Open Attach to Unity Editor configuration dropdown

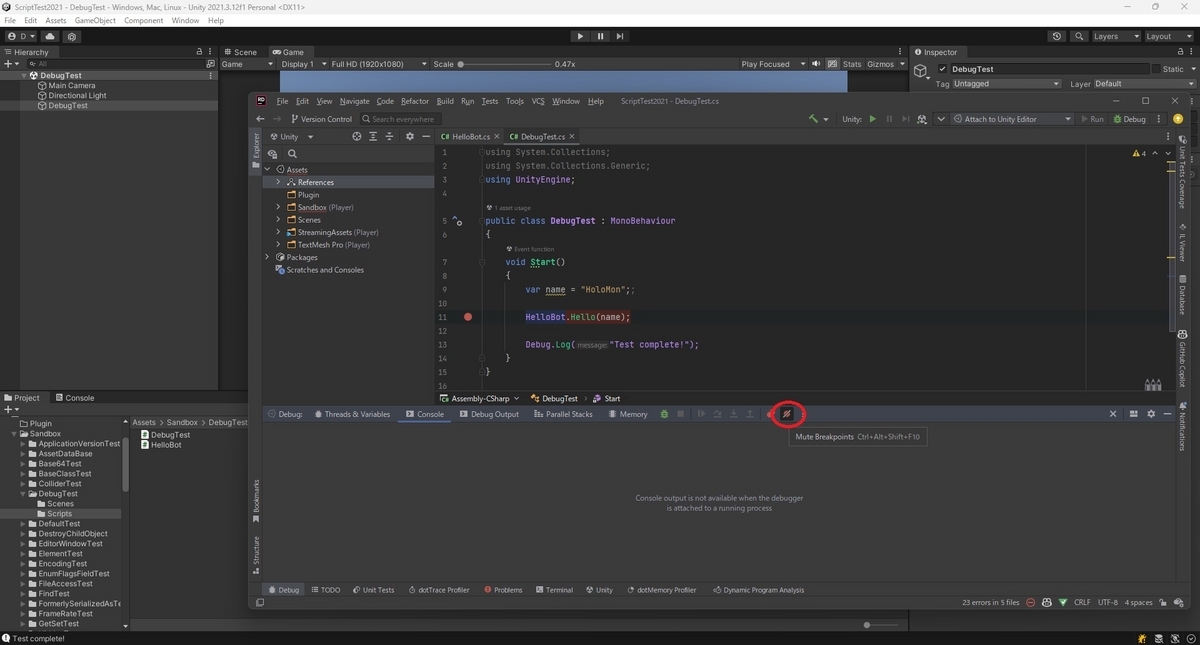click(x=1011, y=119)
